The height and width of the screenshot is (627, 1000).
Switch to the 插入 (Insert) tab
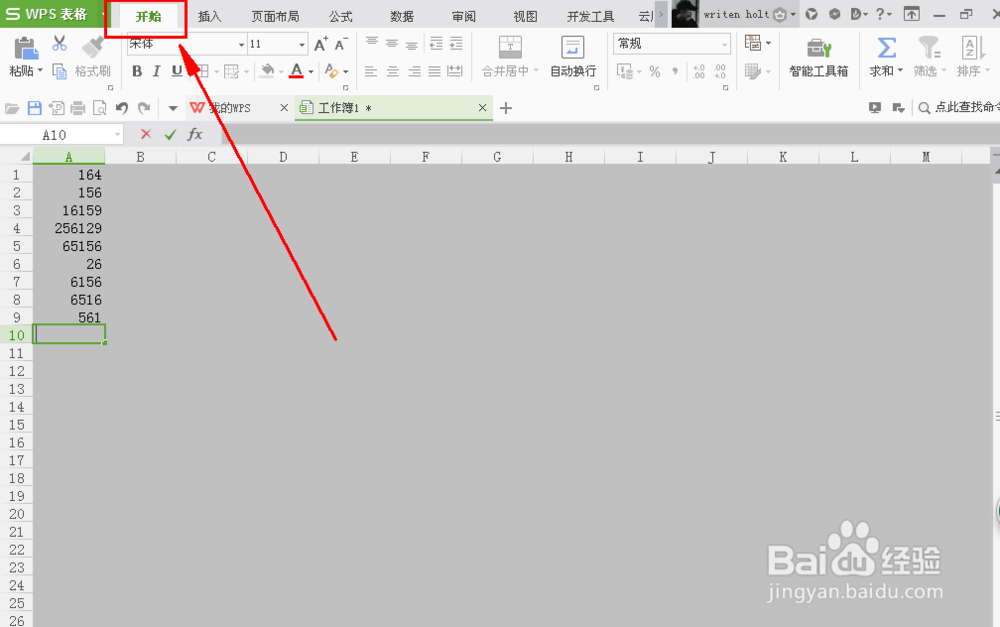pyautogui.click(x=209, y=17)
